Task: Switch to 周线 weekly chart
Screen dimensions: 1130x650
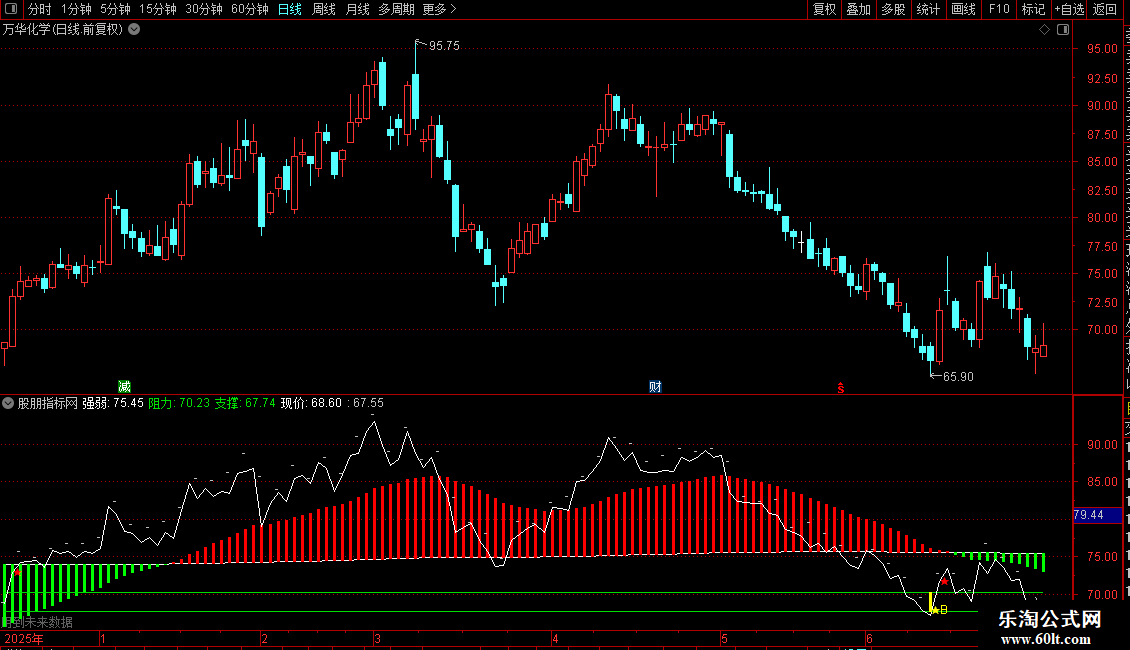Action: [324, 9]
